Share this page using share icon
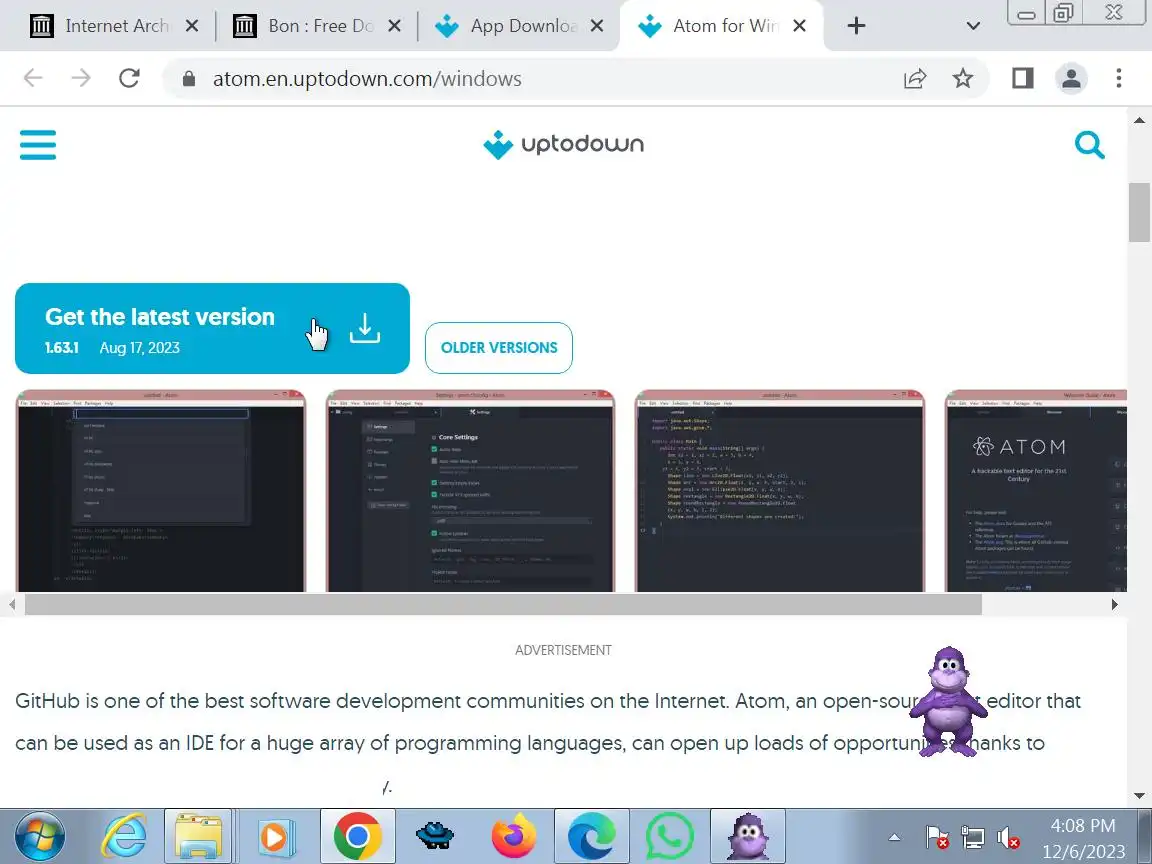1152x864 pixels. [915, 79]
